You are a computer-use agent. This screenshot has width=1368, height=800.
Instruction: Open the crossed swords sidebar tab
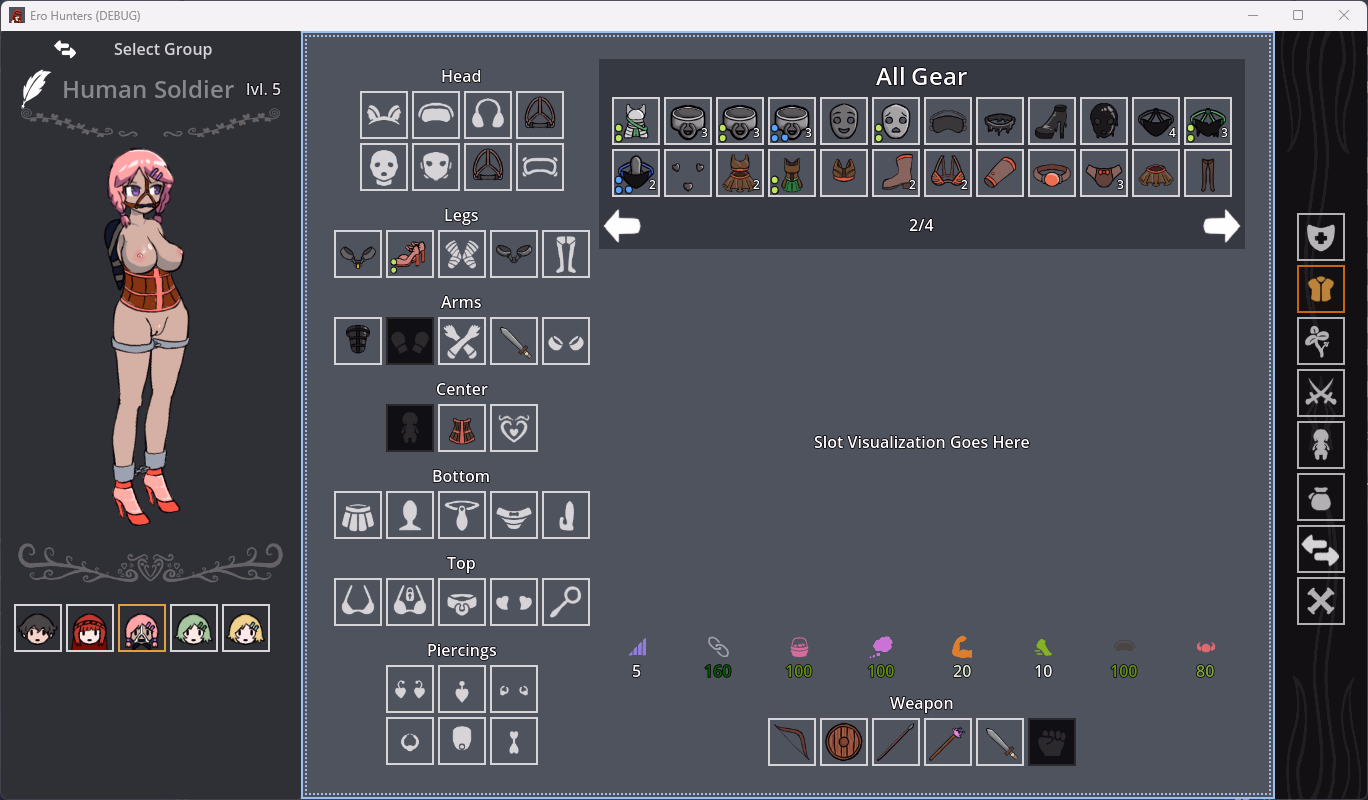(1321, 393)
